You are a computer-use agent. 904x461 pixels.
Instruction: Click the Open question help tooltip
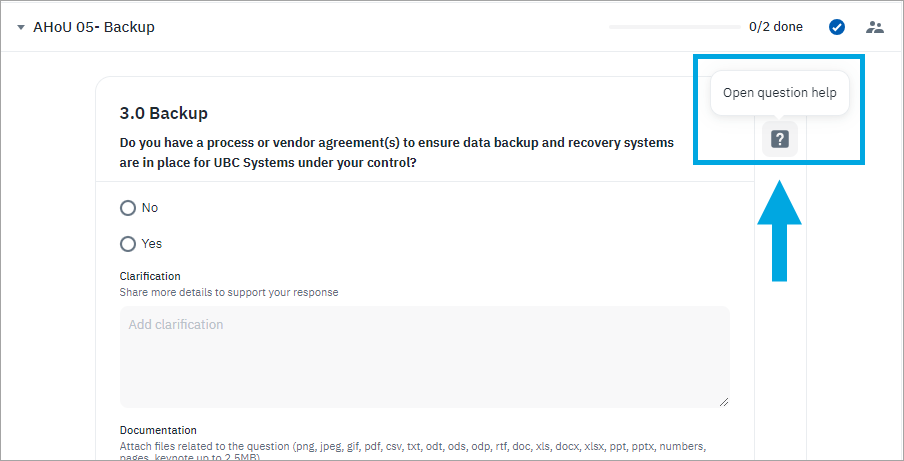click(x=779, y=93)
